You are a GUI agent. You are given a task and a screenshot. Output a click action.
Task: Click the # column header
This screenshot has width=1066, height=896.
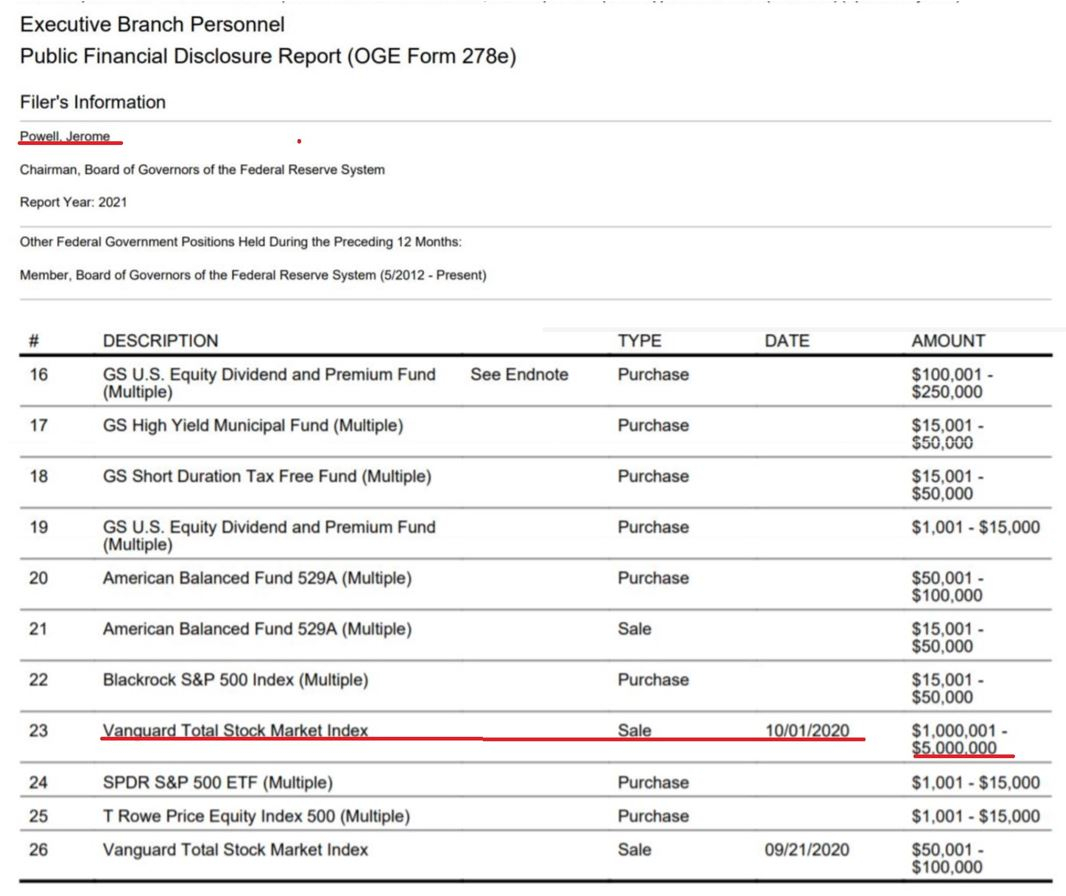coord(34,341)
